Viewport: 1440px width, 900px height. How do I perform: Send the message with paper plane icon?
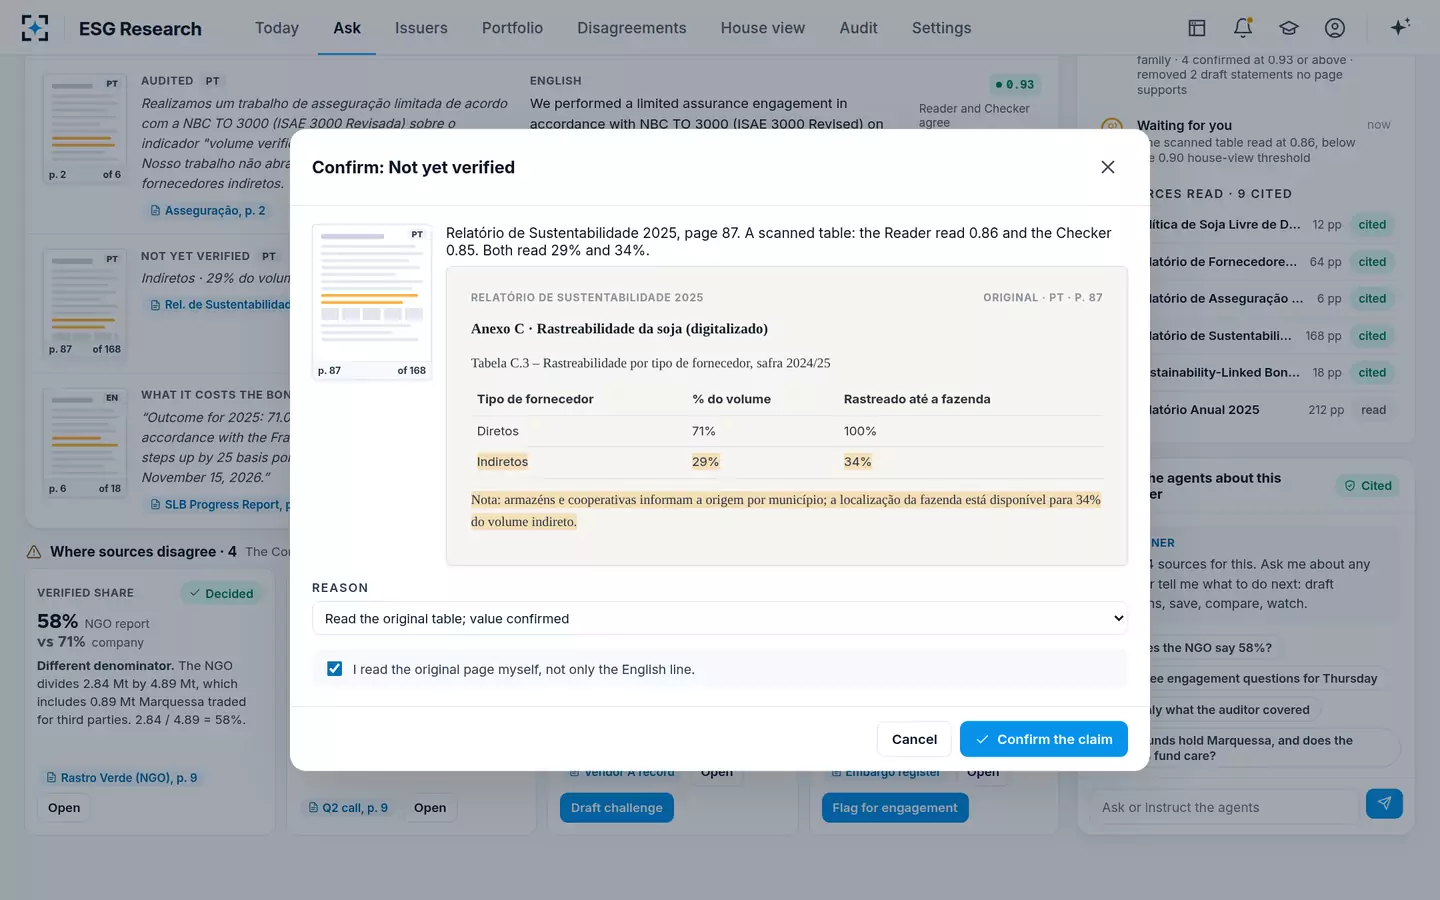click(1384, 803)
